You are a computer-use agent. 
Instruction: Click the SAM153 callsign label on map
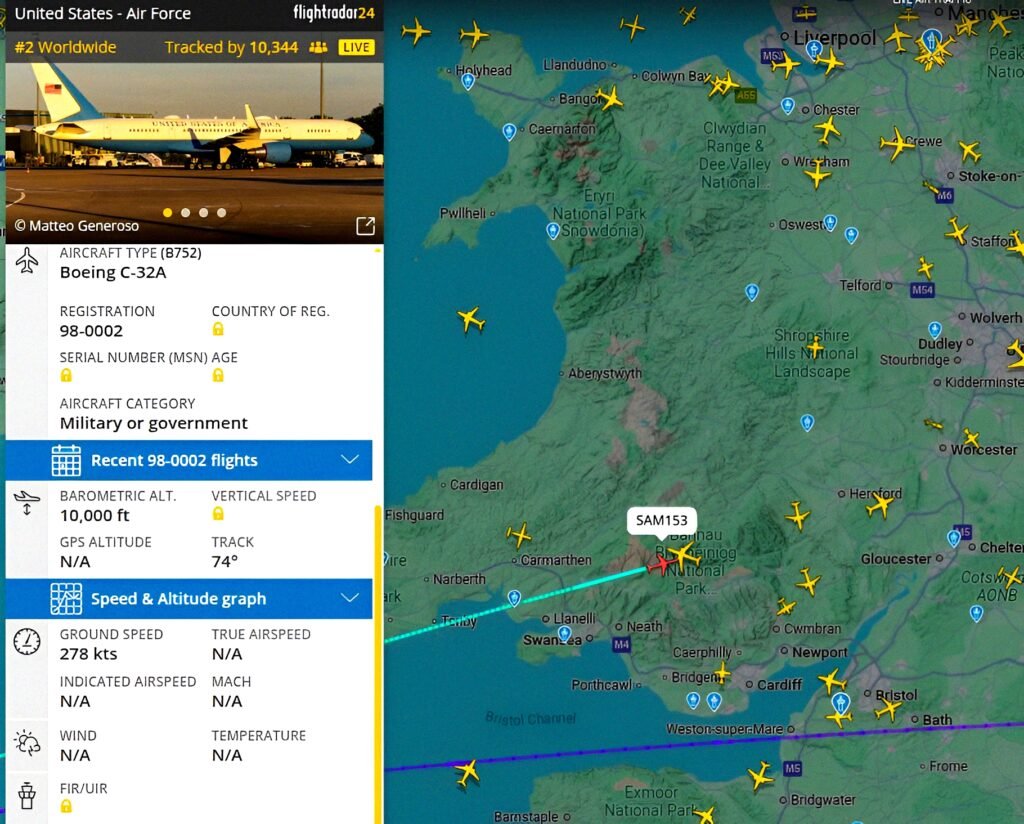[662, 521]
